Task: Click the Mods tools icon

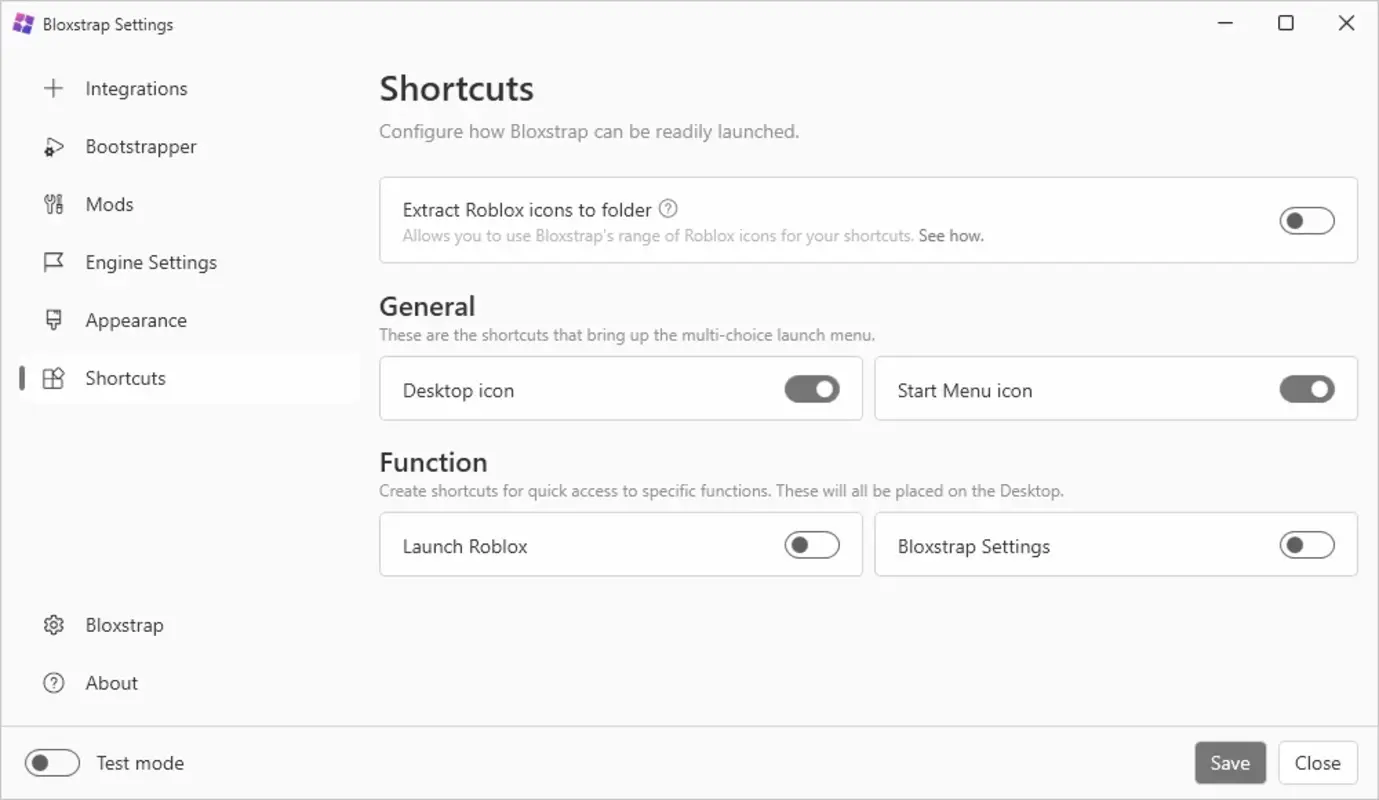Action: [x=54, y=204]
